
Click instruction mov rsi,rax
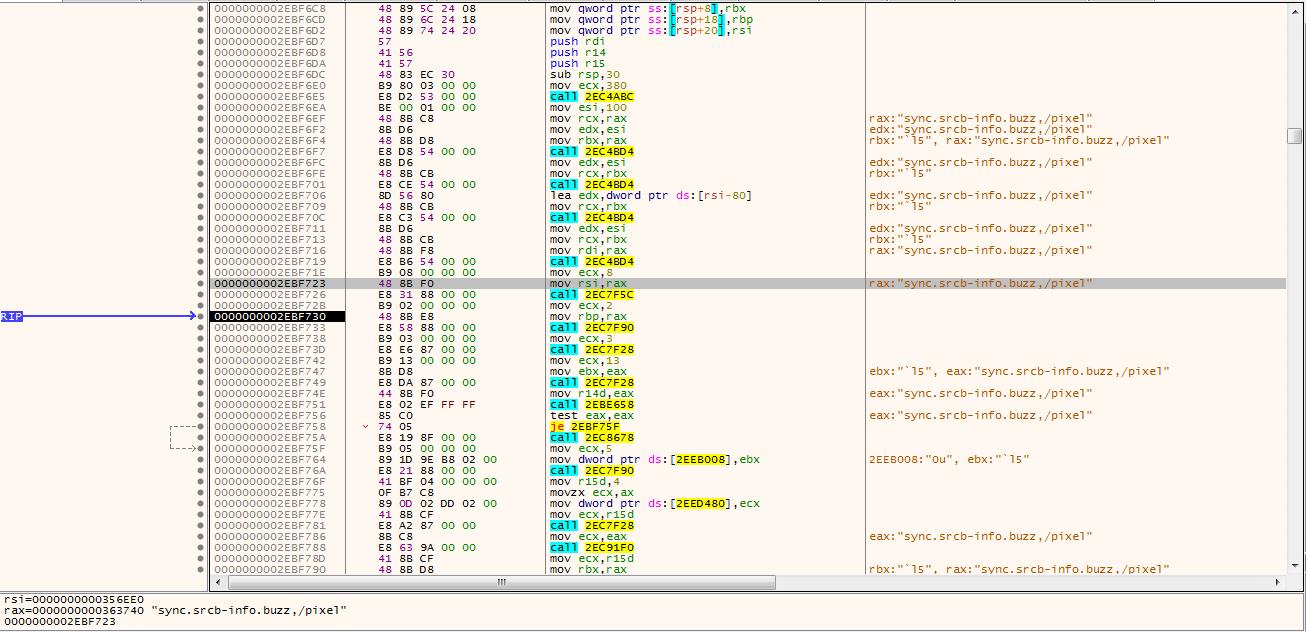pos(587,283)
